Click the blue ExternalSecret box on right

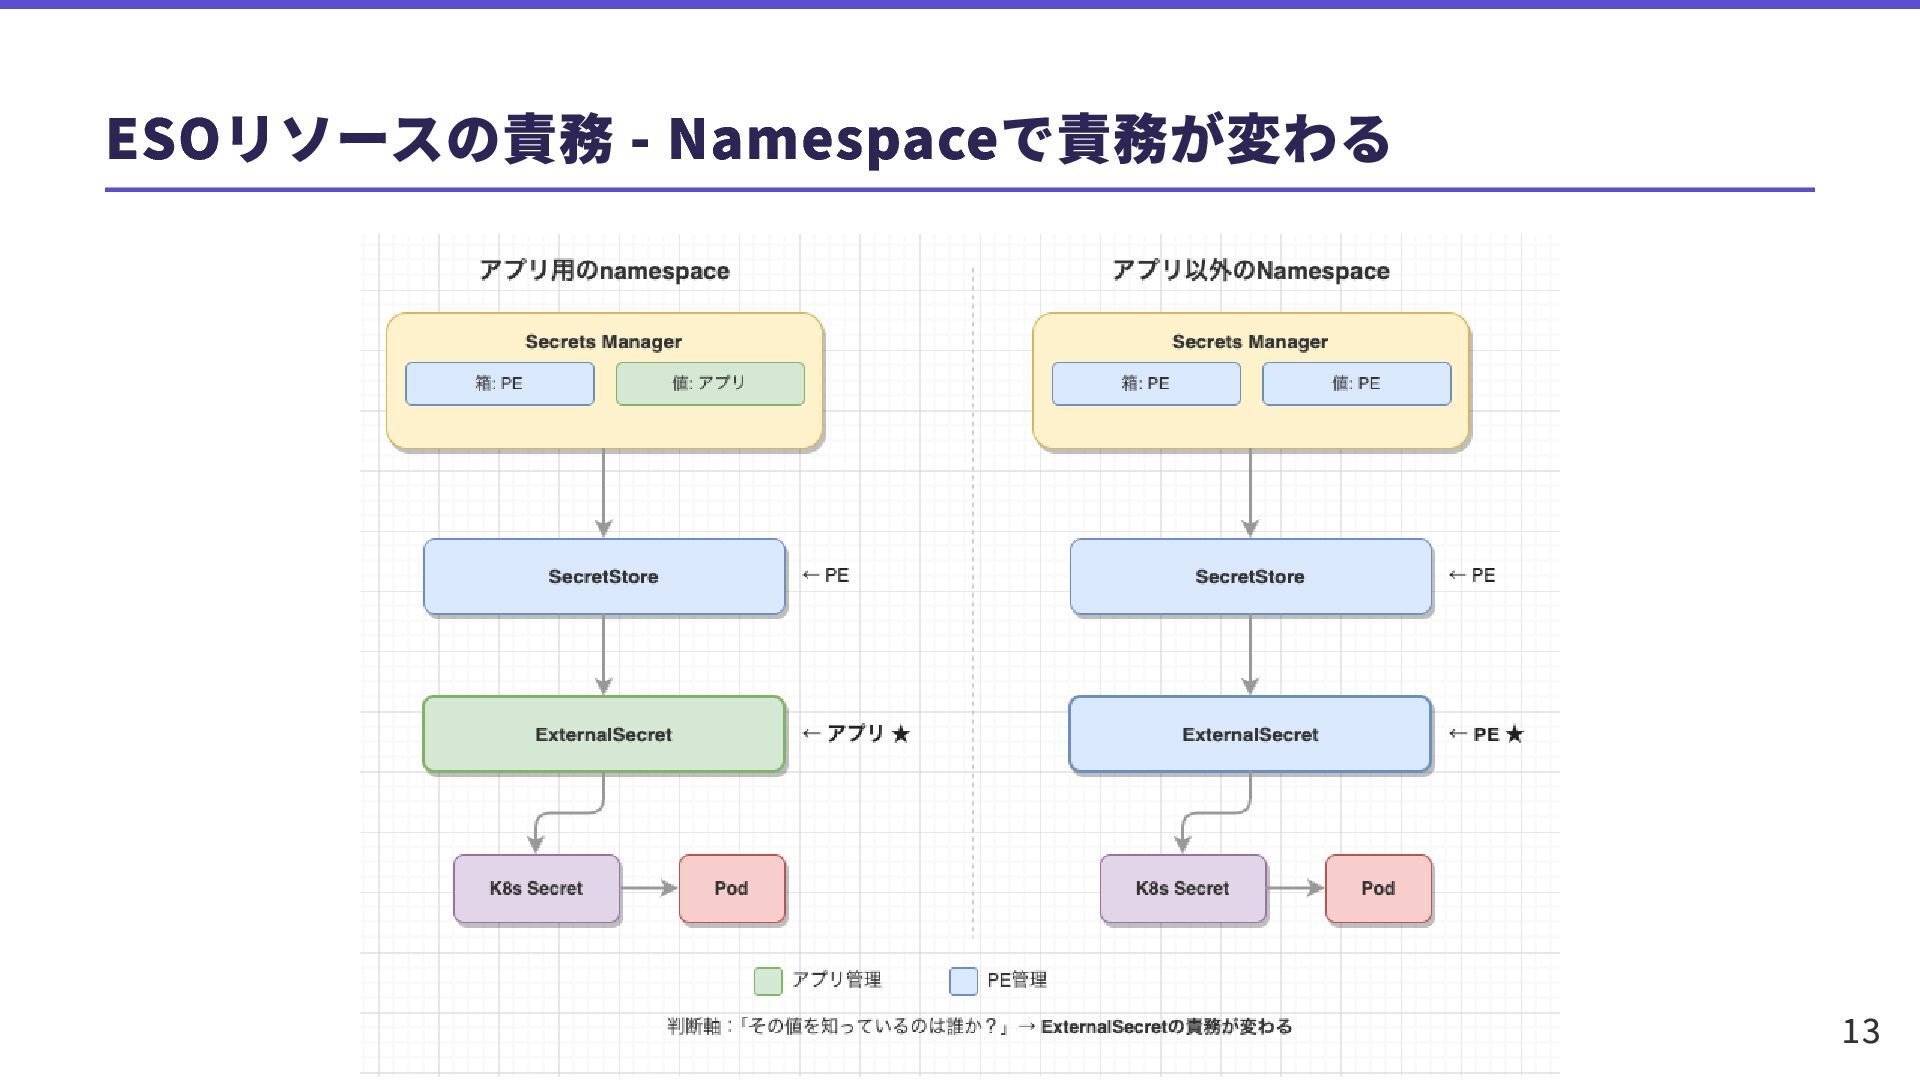click(1250, 735)
